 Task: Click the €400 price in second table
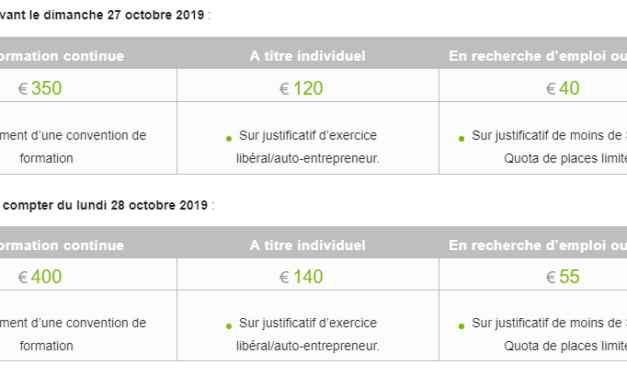(x=40, y=277)
